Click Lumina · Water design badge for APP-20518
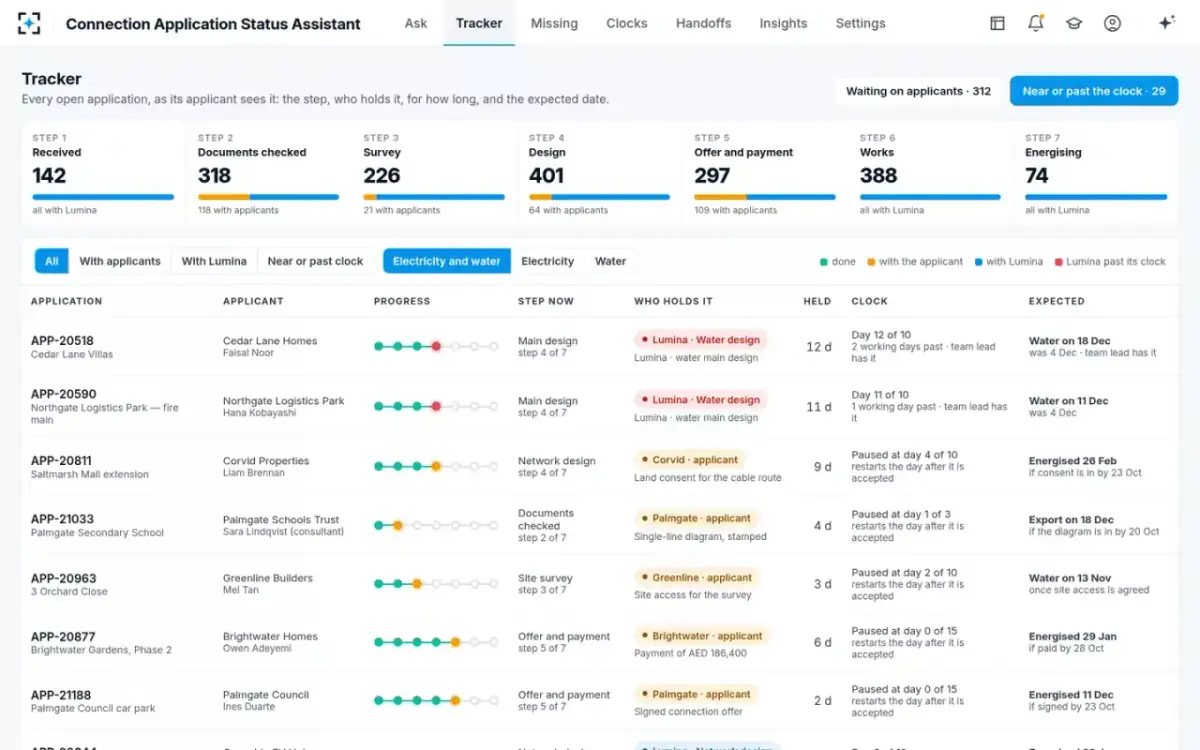The image size is (1200, 750). pos(700,340)
